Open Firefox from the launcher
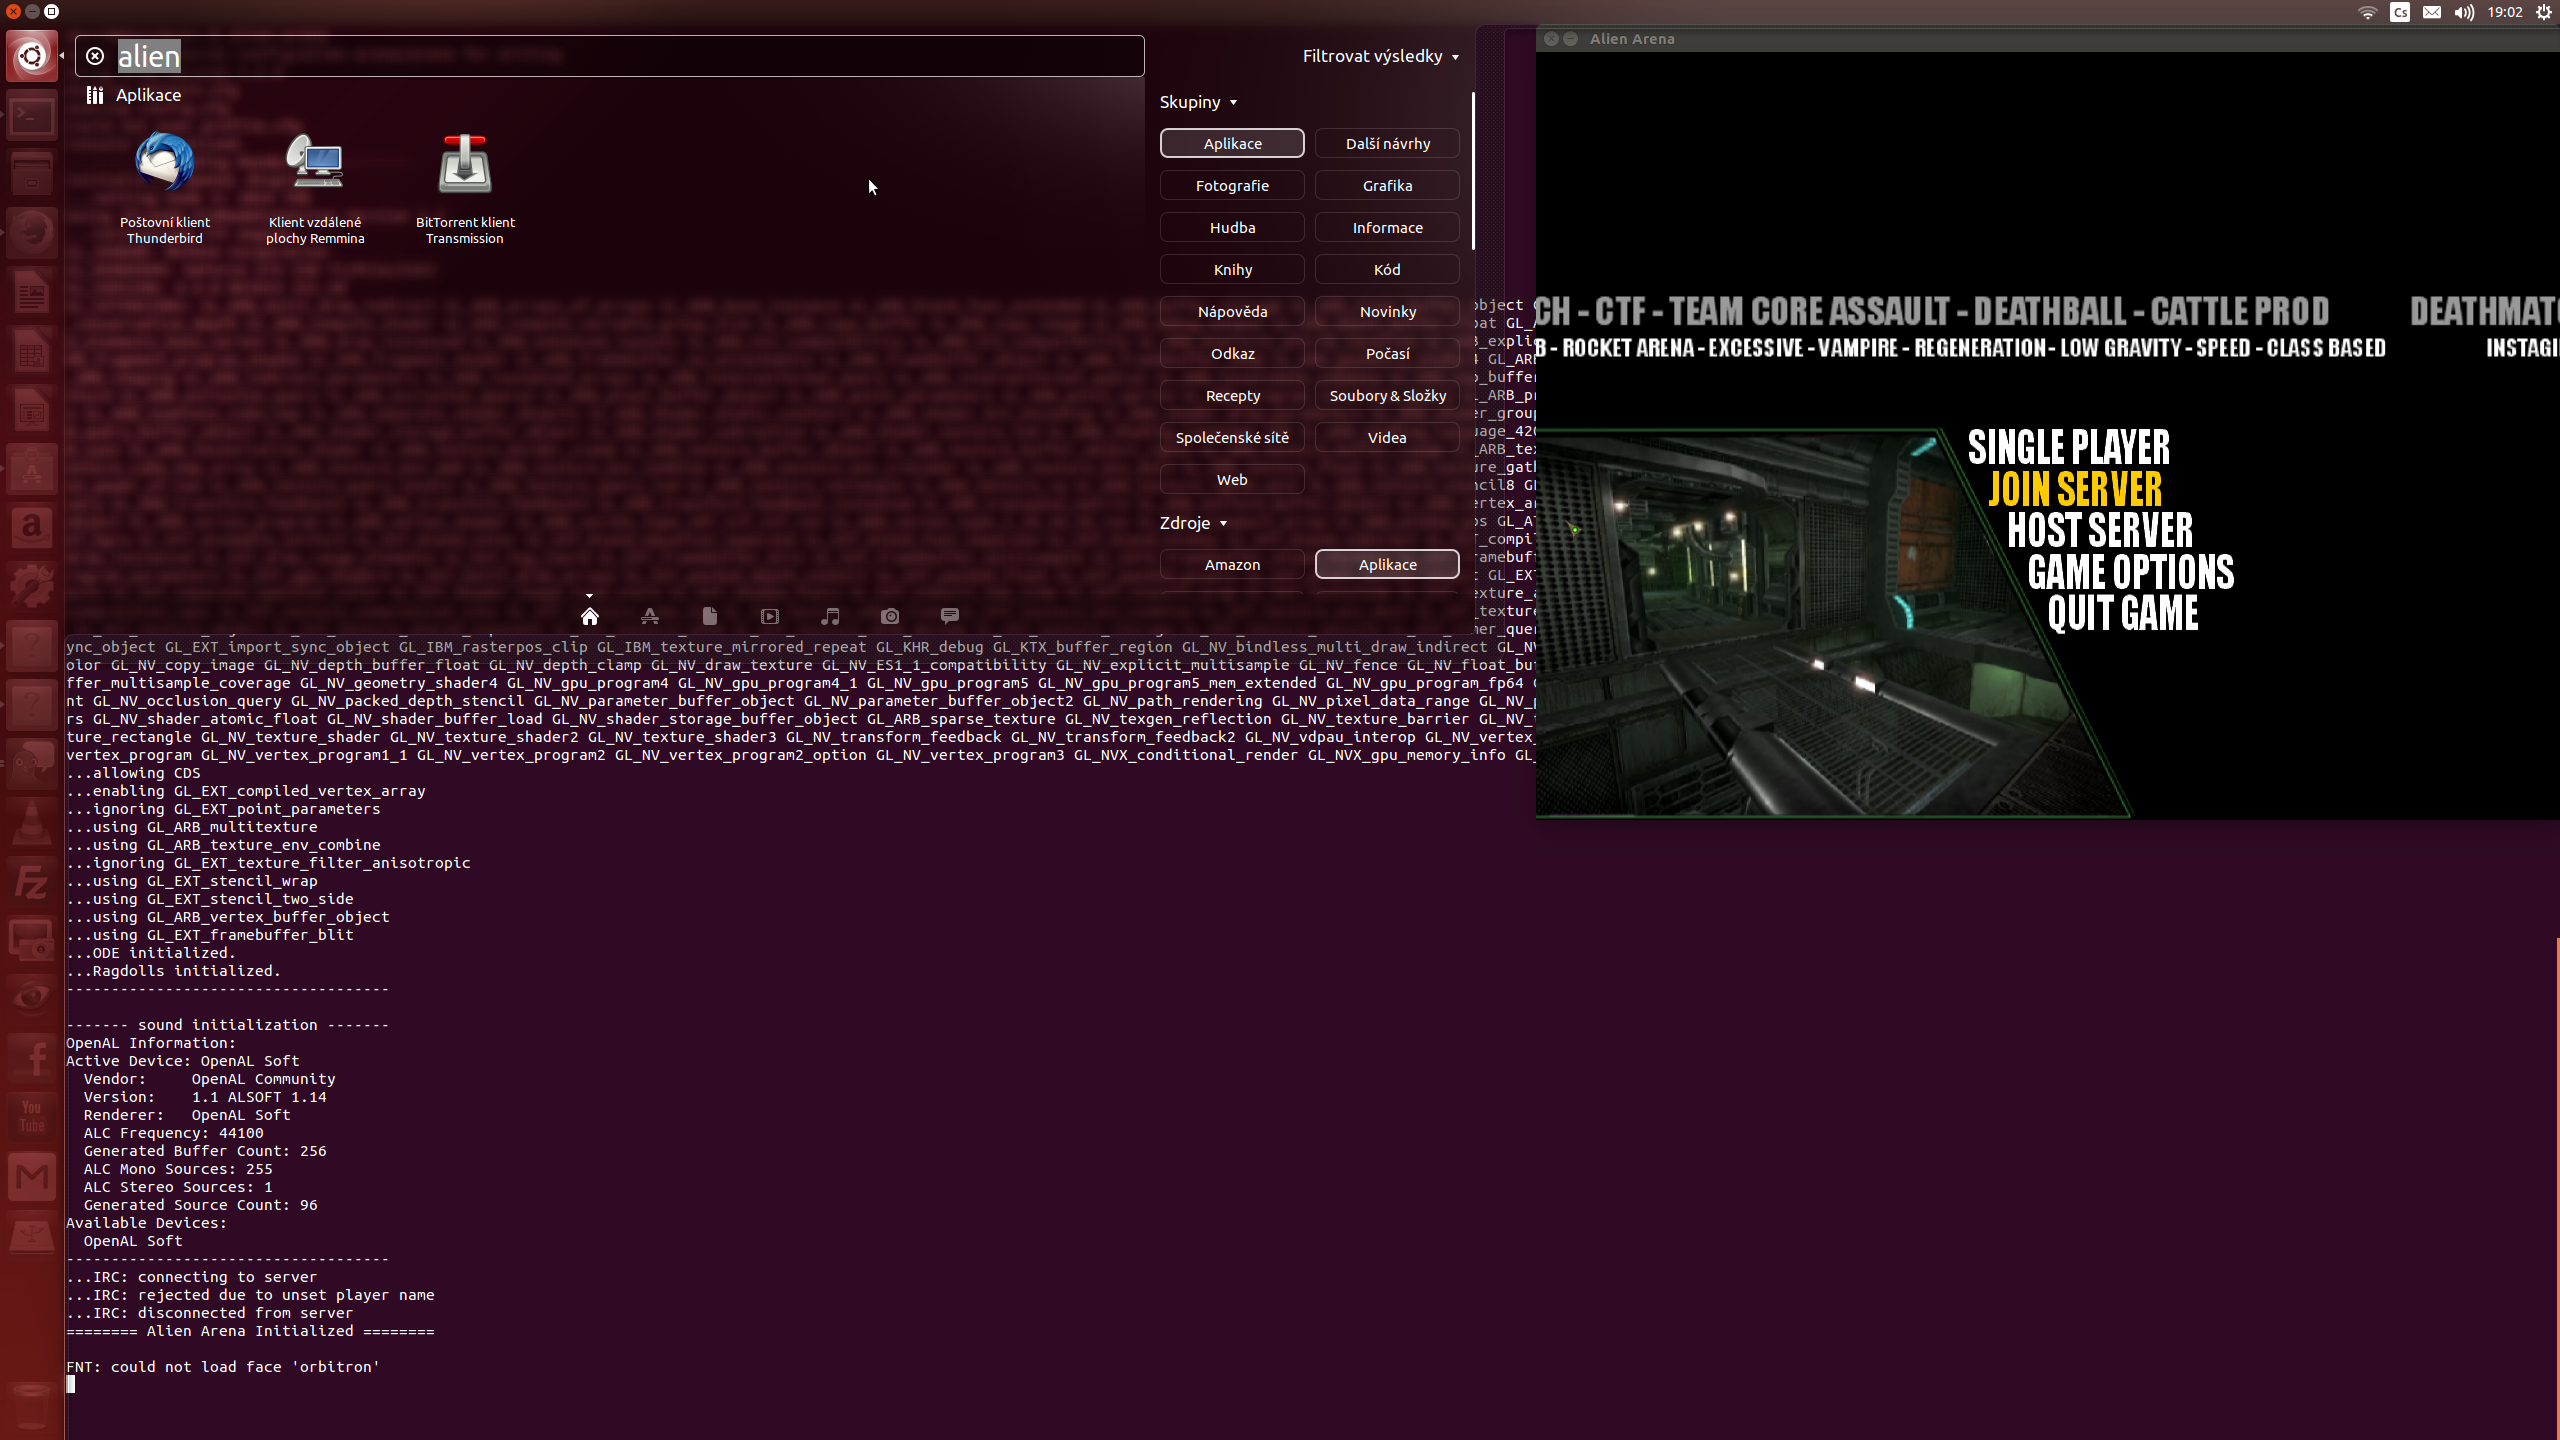Screen dimensions: 2560x1440 [x=32, y=233]
